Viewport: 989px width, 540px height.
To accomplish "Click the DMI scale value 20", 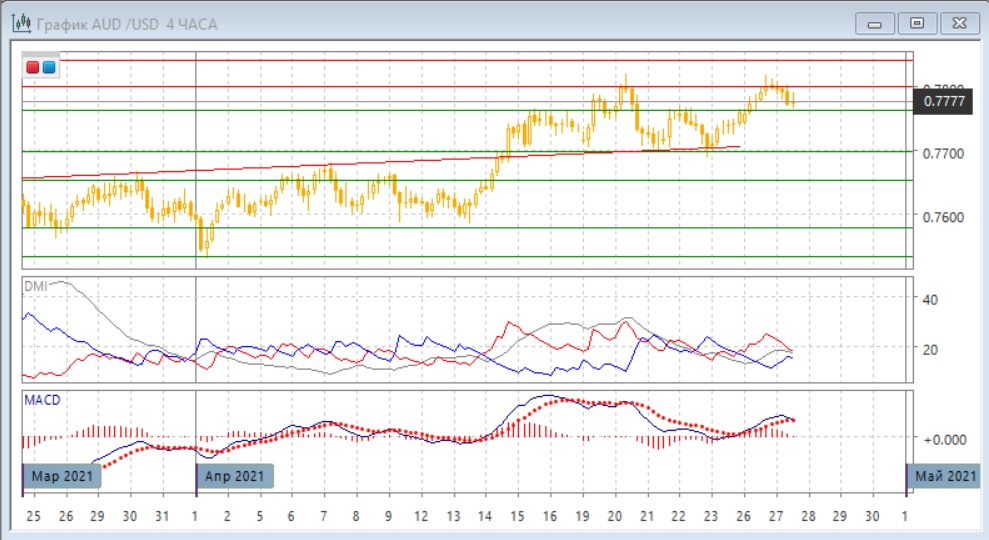I will point(929,349).
